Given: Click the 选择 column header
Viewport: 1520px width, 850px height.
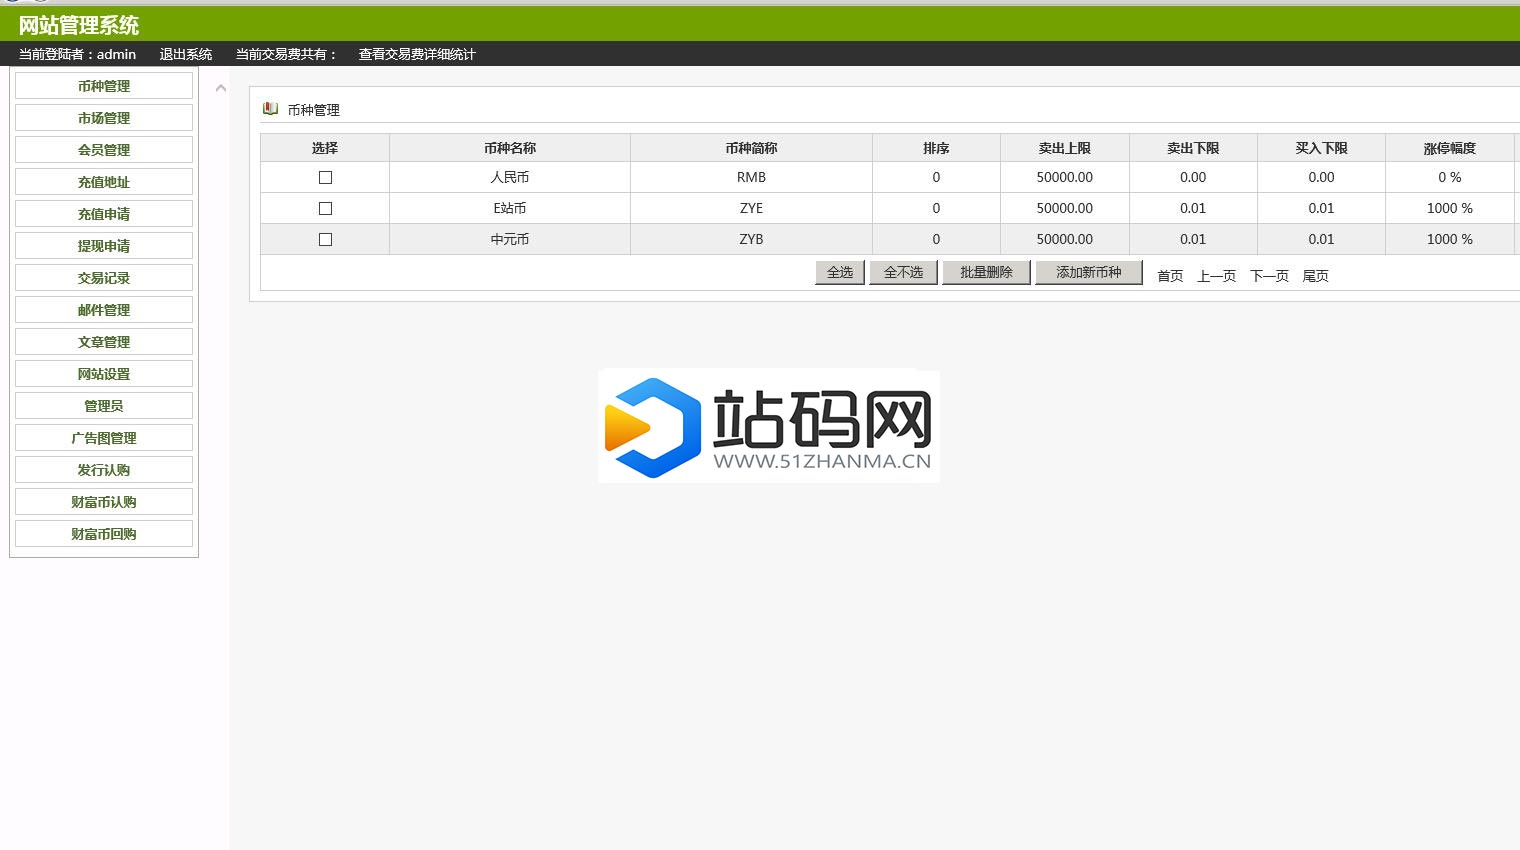Looking at the screenshot, I should click(325, 148).
